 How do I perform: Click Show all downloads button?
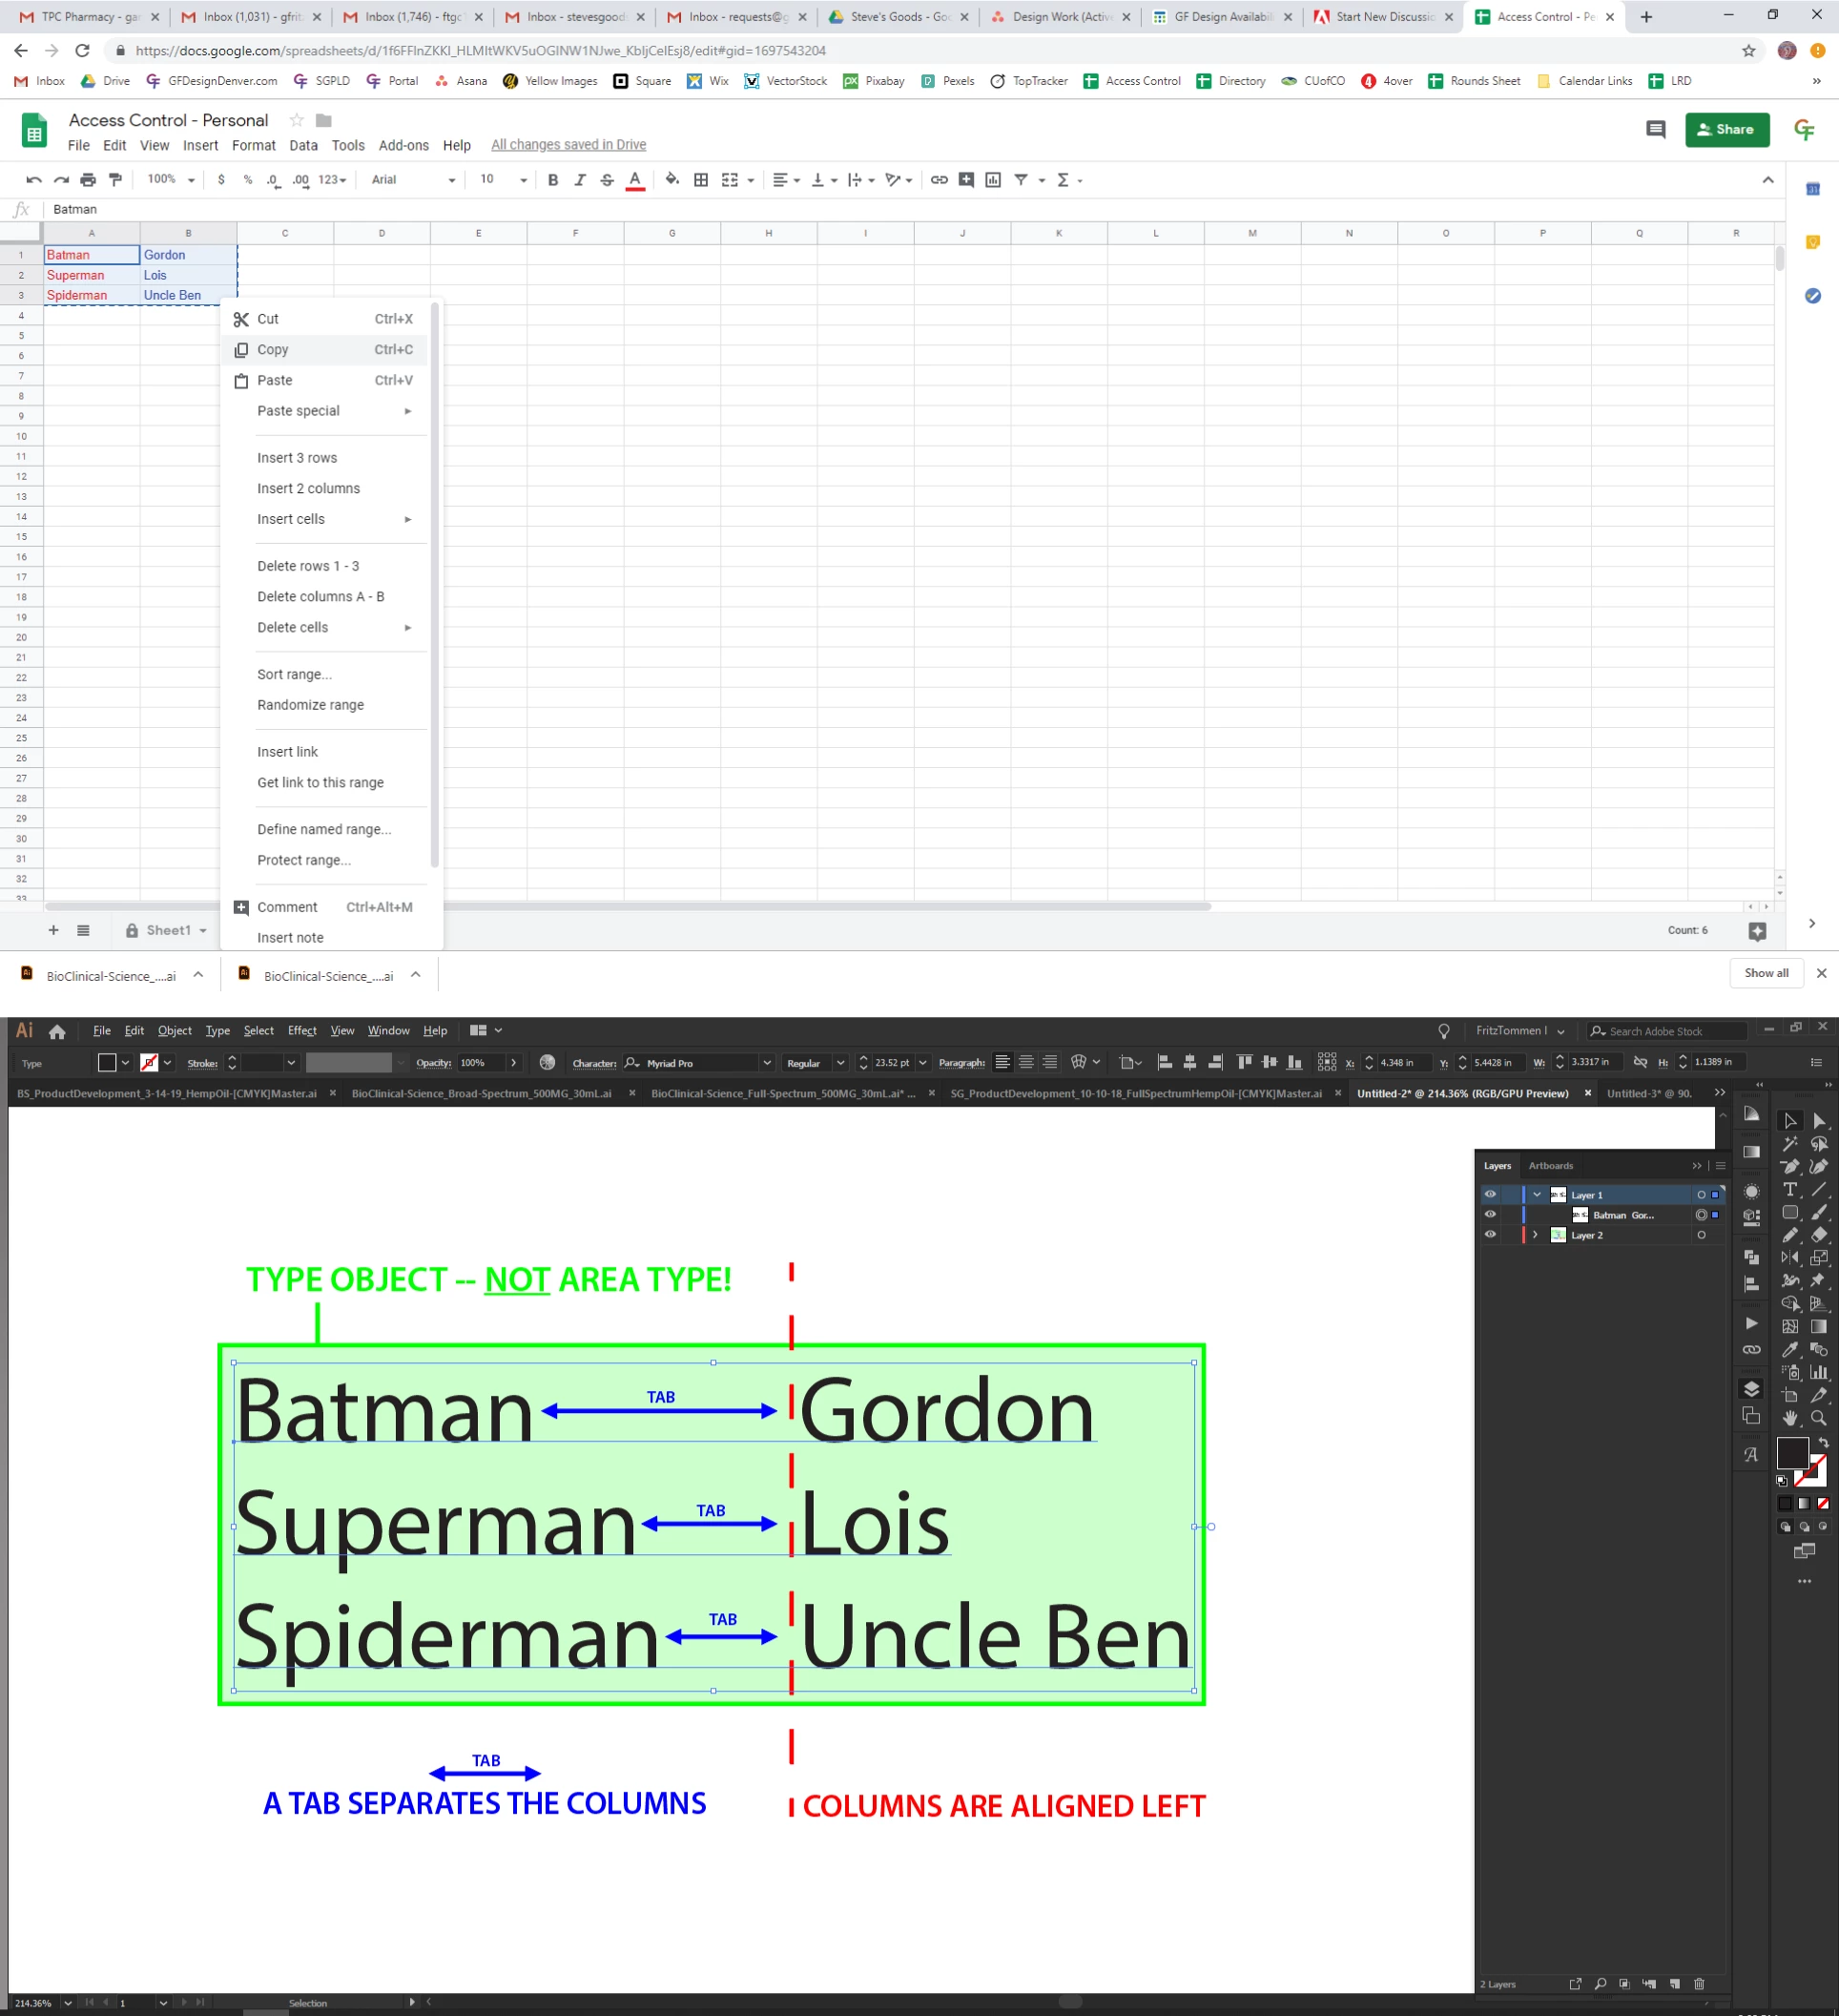1766,973
